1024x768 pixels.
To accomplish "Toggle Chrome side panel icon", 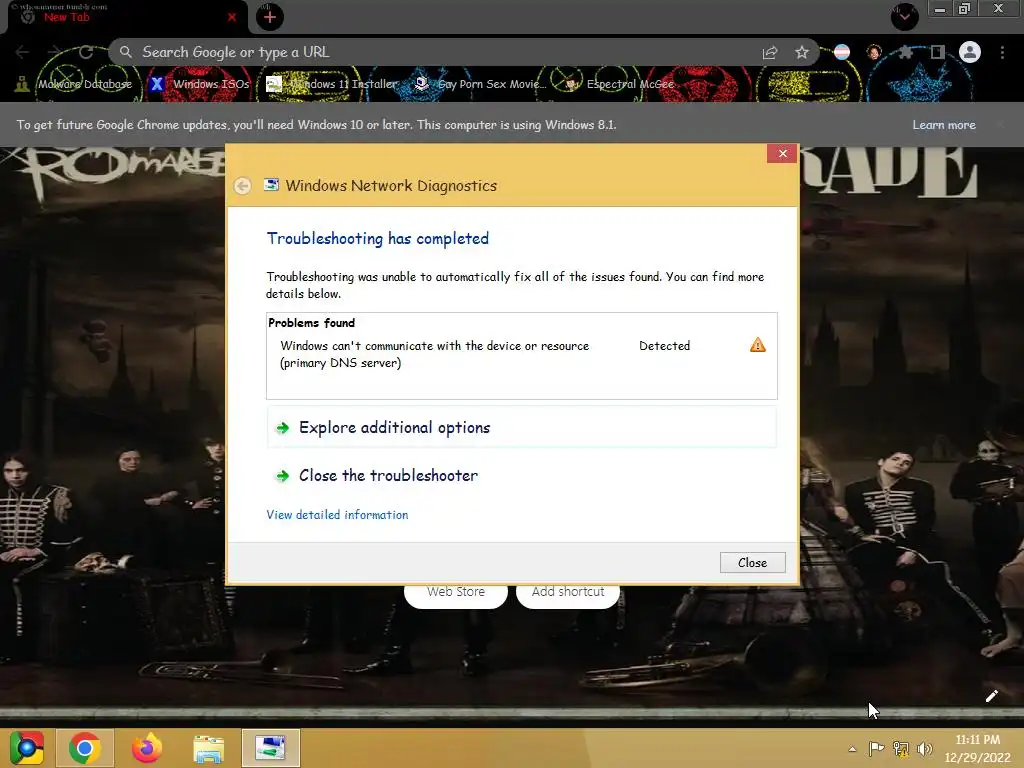I will [937, 52].
